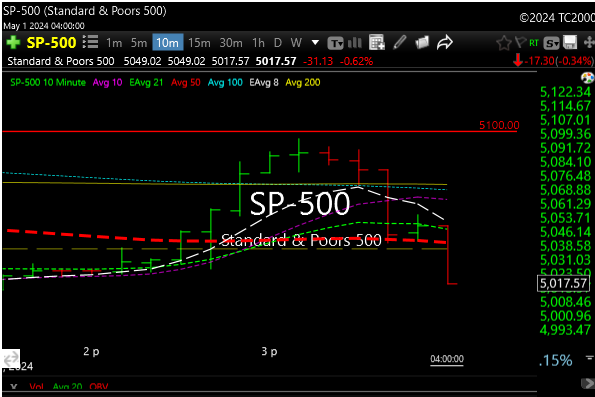The image size is (595, 397).
Task: Click the EAvg 8 indicator label
Action: (x=264, y=82)
